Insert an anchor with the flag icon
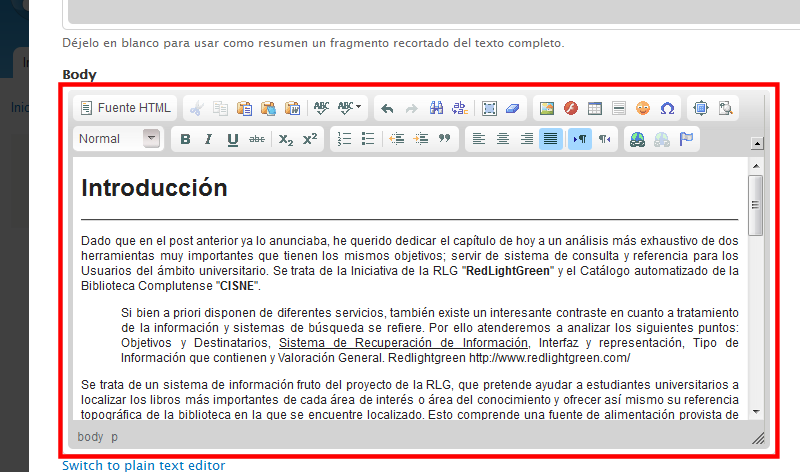Viewport: 800px width, 472px height. coord(686,139)
